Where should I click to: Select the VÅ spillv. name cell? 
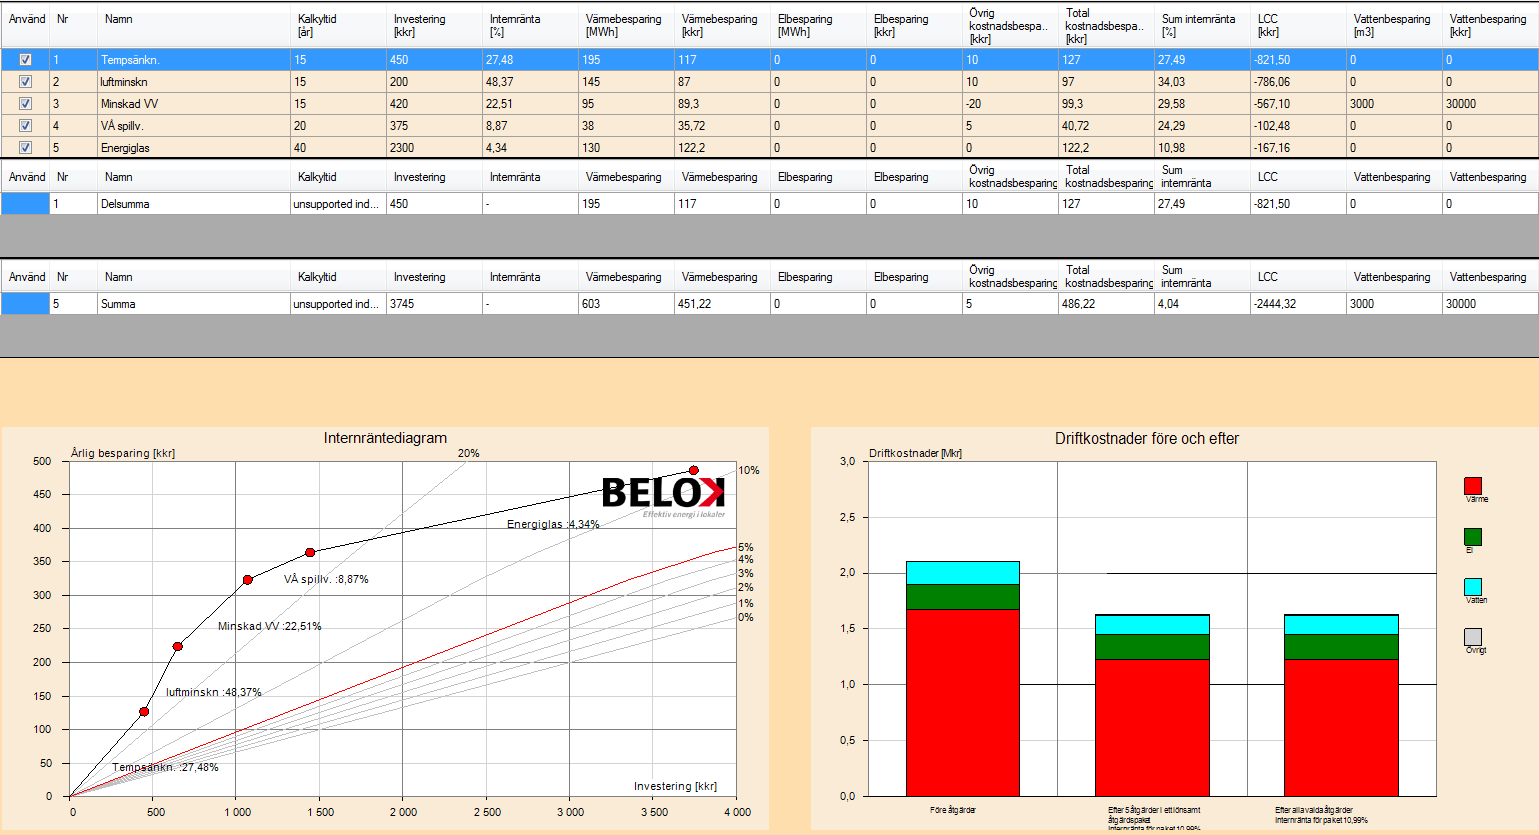(x=194, y=126)
